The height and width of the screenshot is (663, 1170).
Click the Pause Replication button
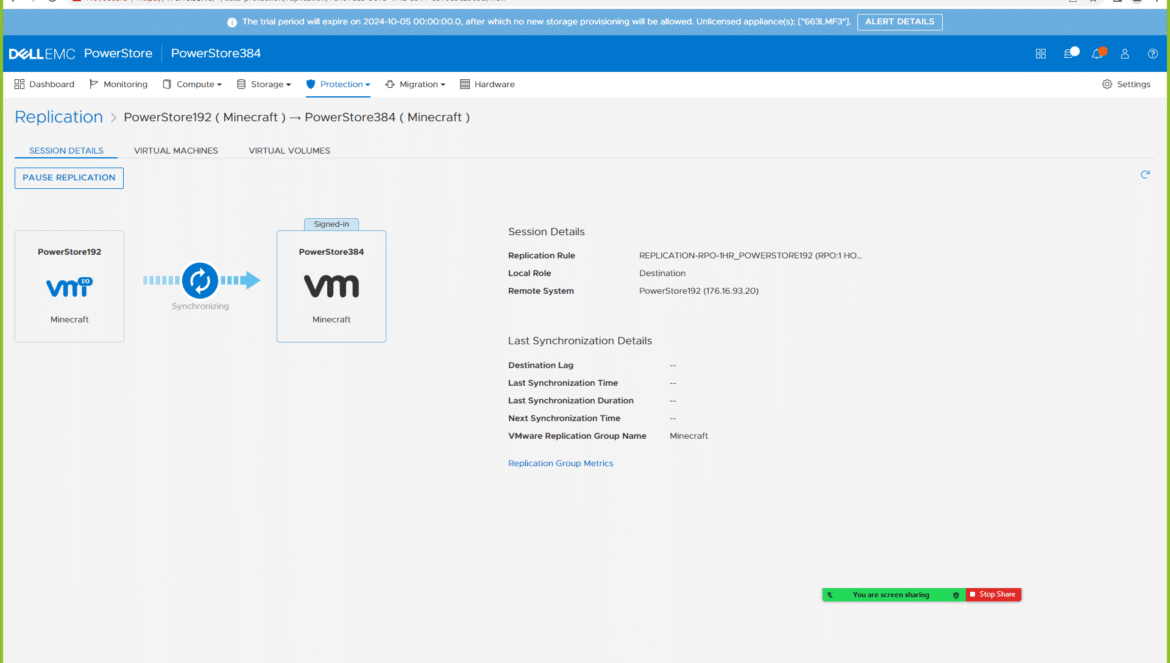point(69,177)
